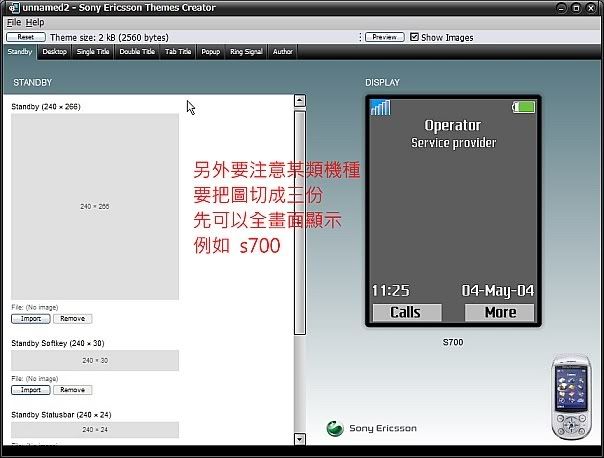
Task: Click the application icon in the title bar
Action: [x=13, y=7]
